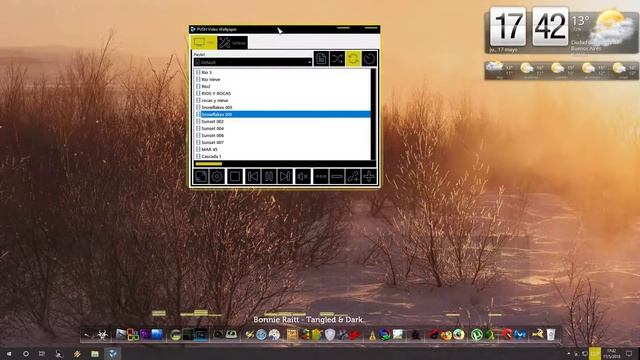Click the minutes tile showing 42 in clock widget
This screenshot has width=640, height=360.
coord(550,27)
